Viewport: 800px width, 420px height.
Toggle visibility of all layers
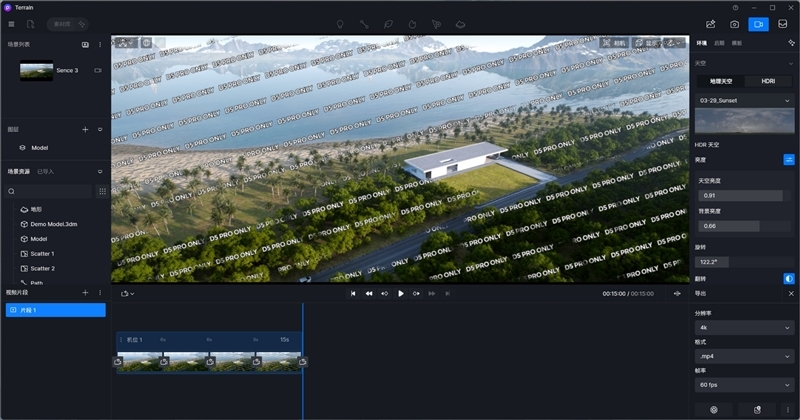pyautogui.click(x=100, y=130)
